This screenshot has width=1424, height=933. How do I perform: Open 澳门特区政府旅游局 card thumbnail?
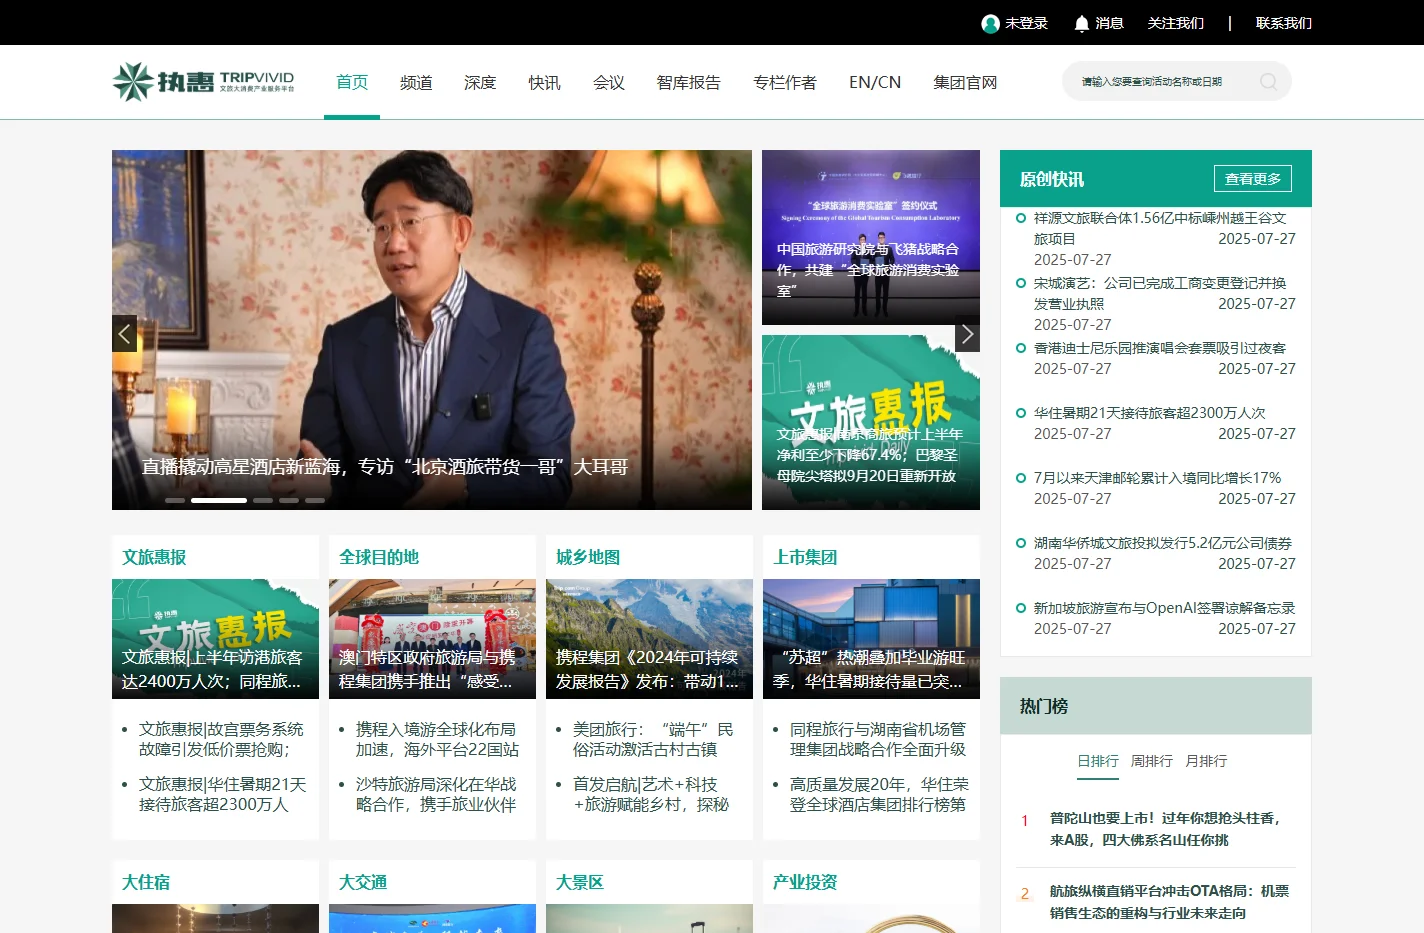click(x=432, y=639)
